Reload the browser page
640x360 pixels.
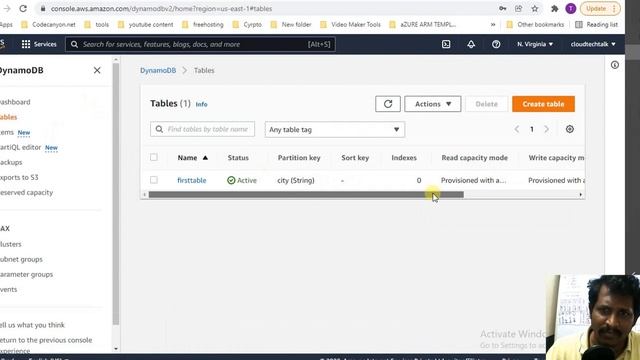23,8
